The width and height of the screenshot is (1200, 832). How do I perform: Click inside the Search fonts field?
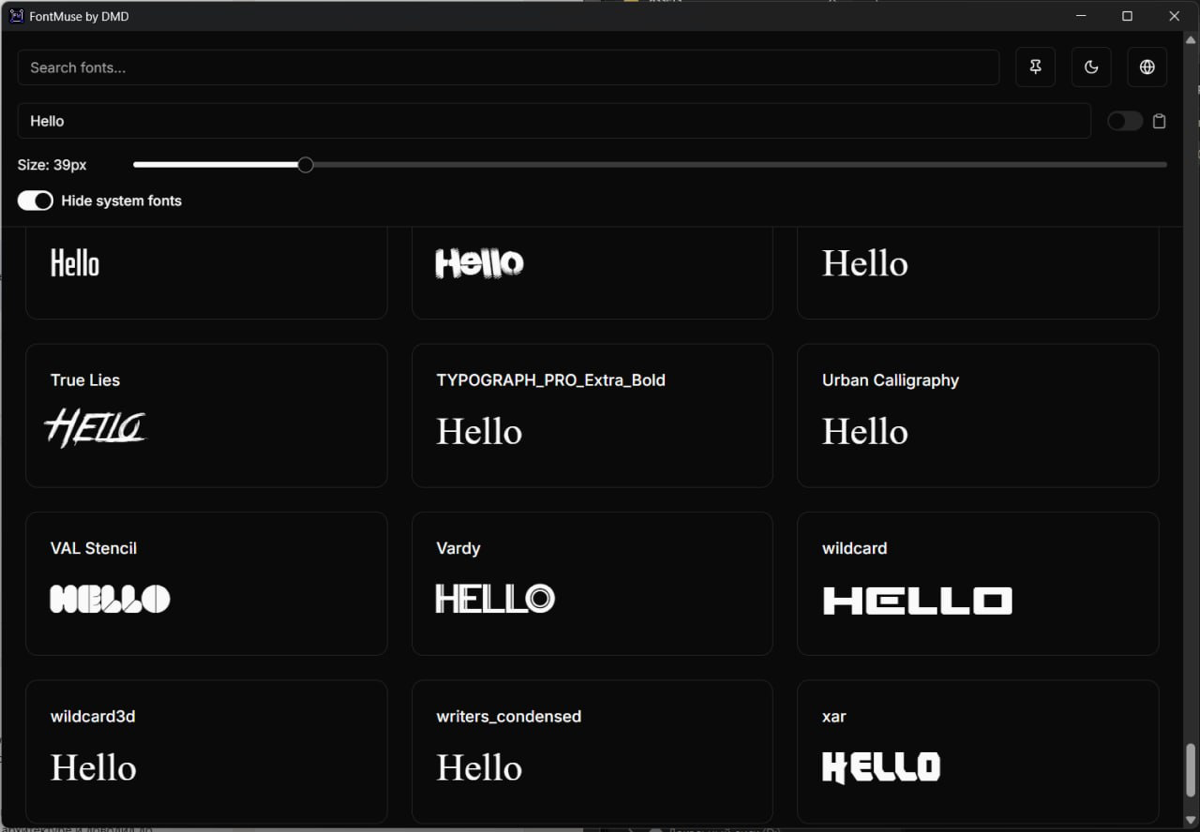coord(508,68)
